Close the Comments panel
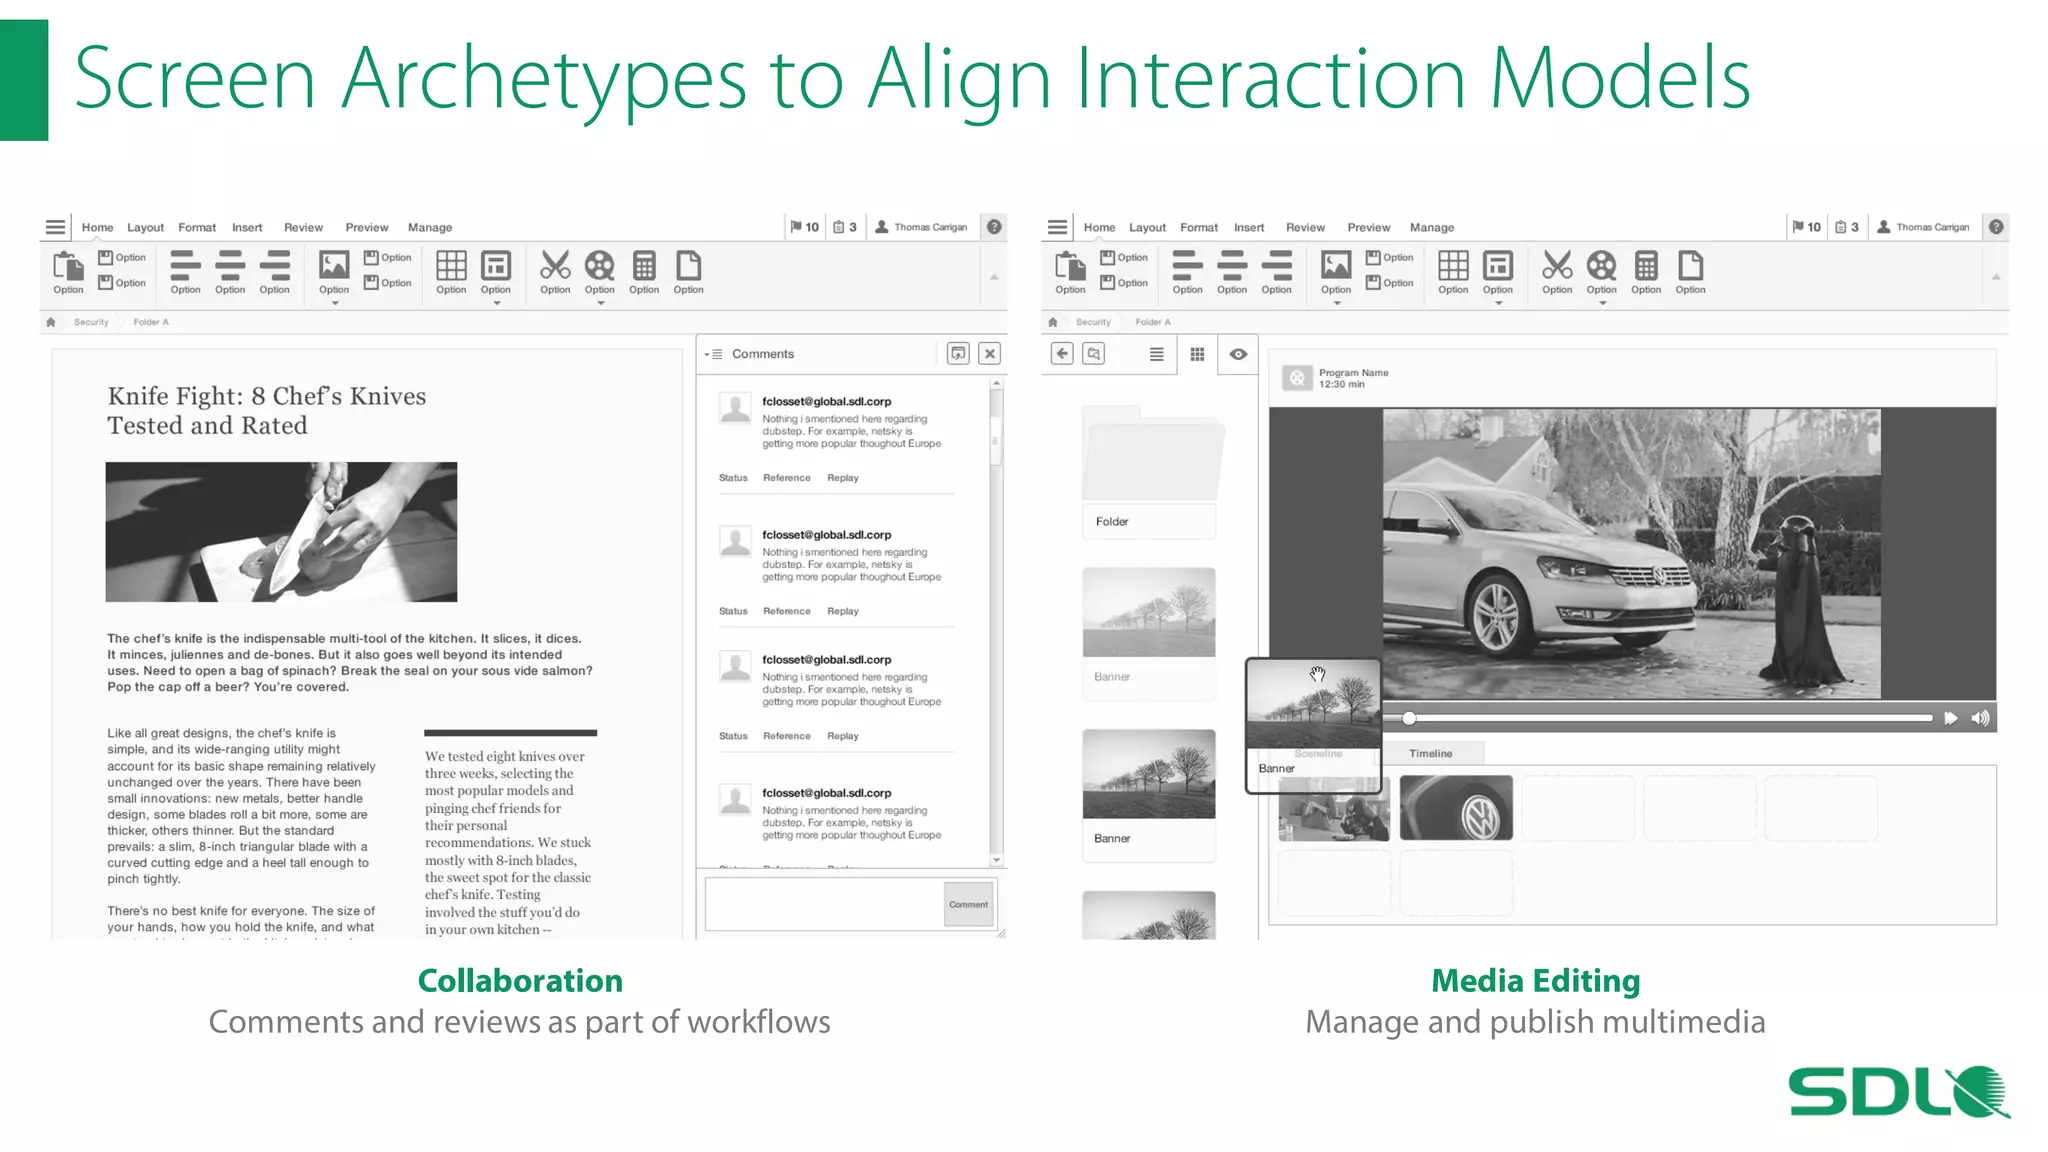This screenshot has height=1152, width=2048. click(989, 353)
